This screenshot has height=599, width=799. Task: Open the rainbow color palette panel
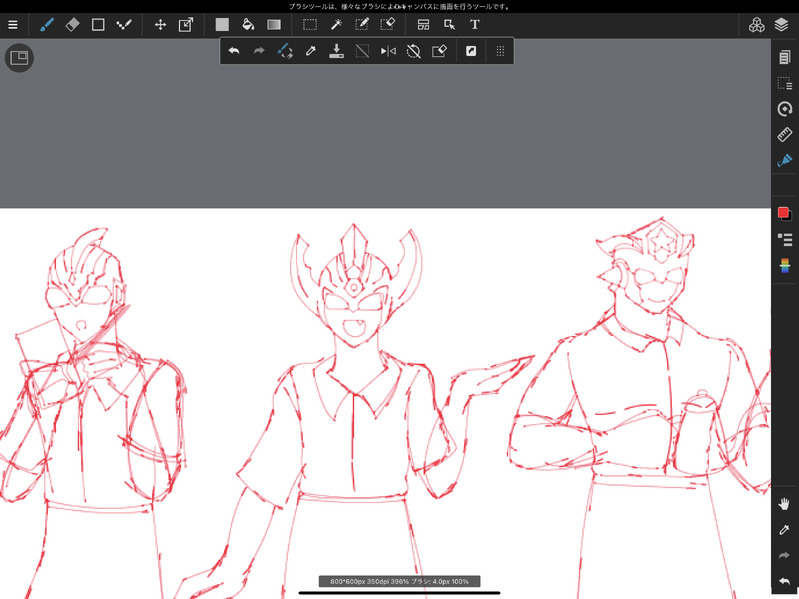click(x=785, y=265)
